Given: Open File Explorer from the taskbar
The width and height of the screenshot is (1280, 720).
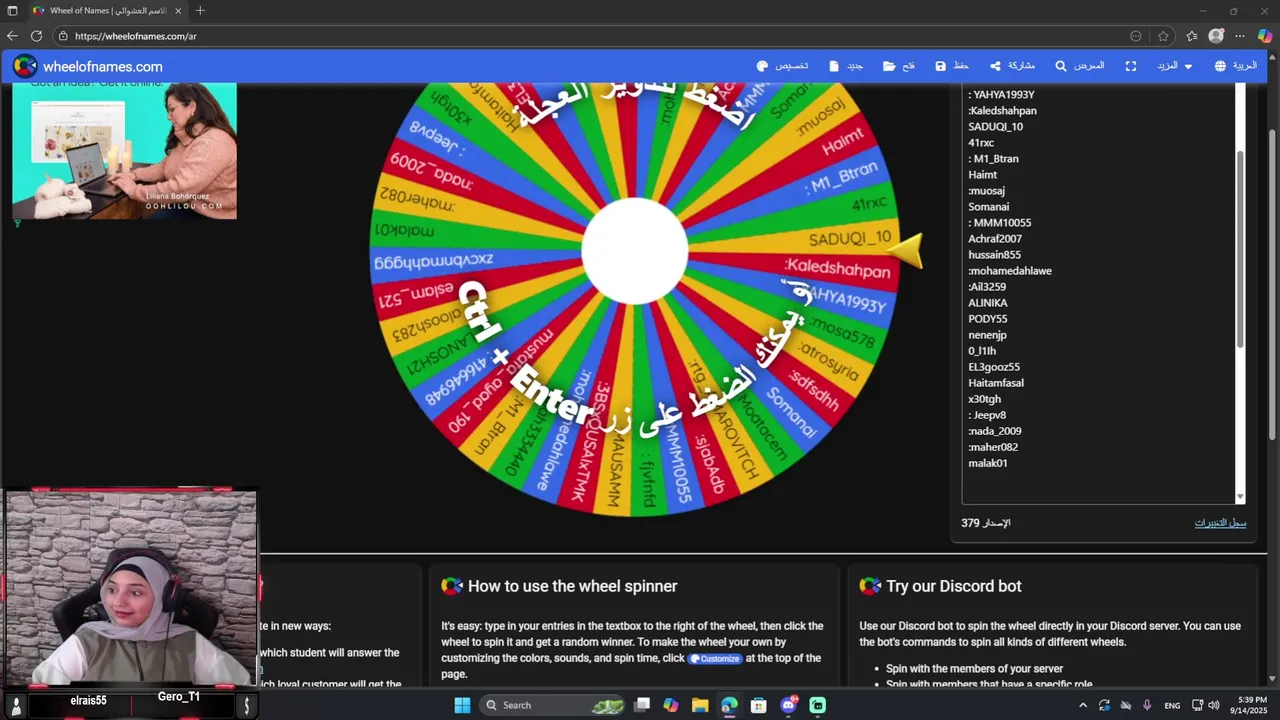Looking at the screenshot, I should (700, 705).
